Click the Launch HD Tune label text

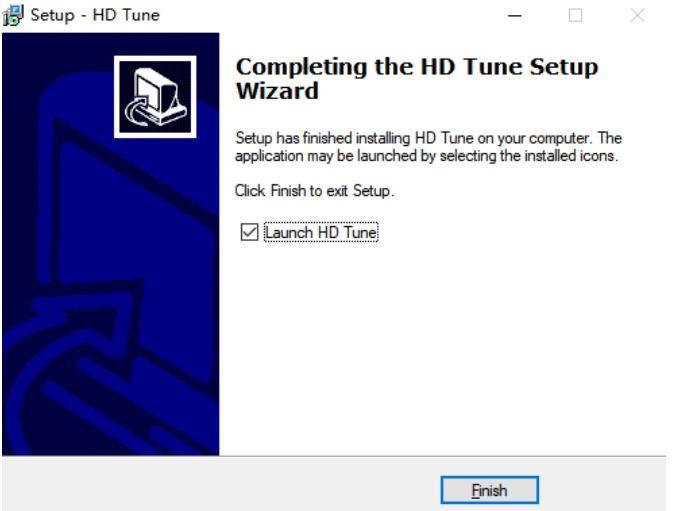(321, 232)
